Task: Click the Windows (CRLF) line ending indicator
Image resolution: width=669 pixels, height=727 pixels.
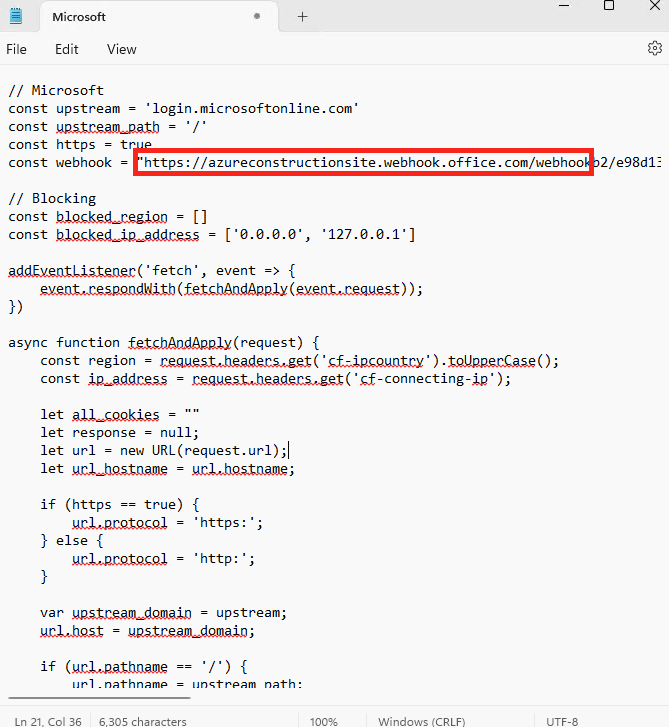Action: (x=421, y=721)
